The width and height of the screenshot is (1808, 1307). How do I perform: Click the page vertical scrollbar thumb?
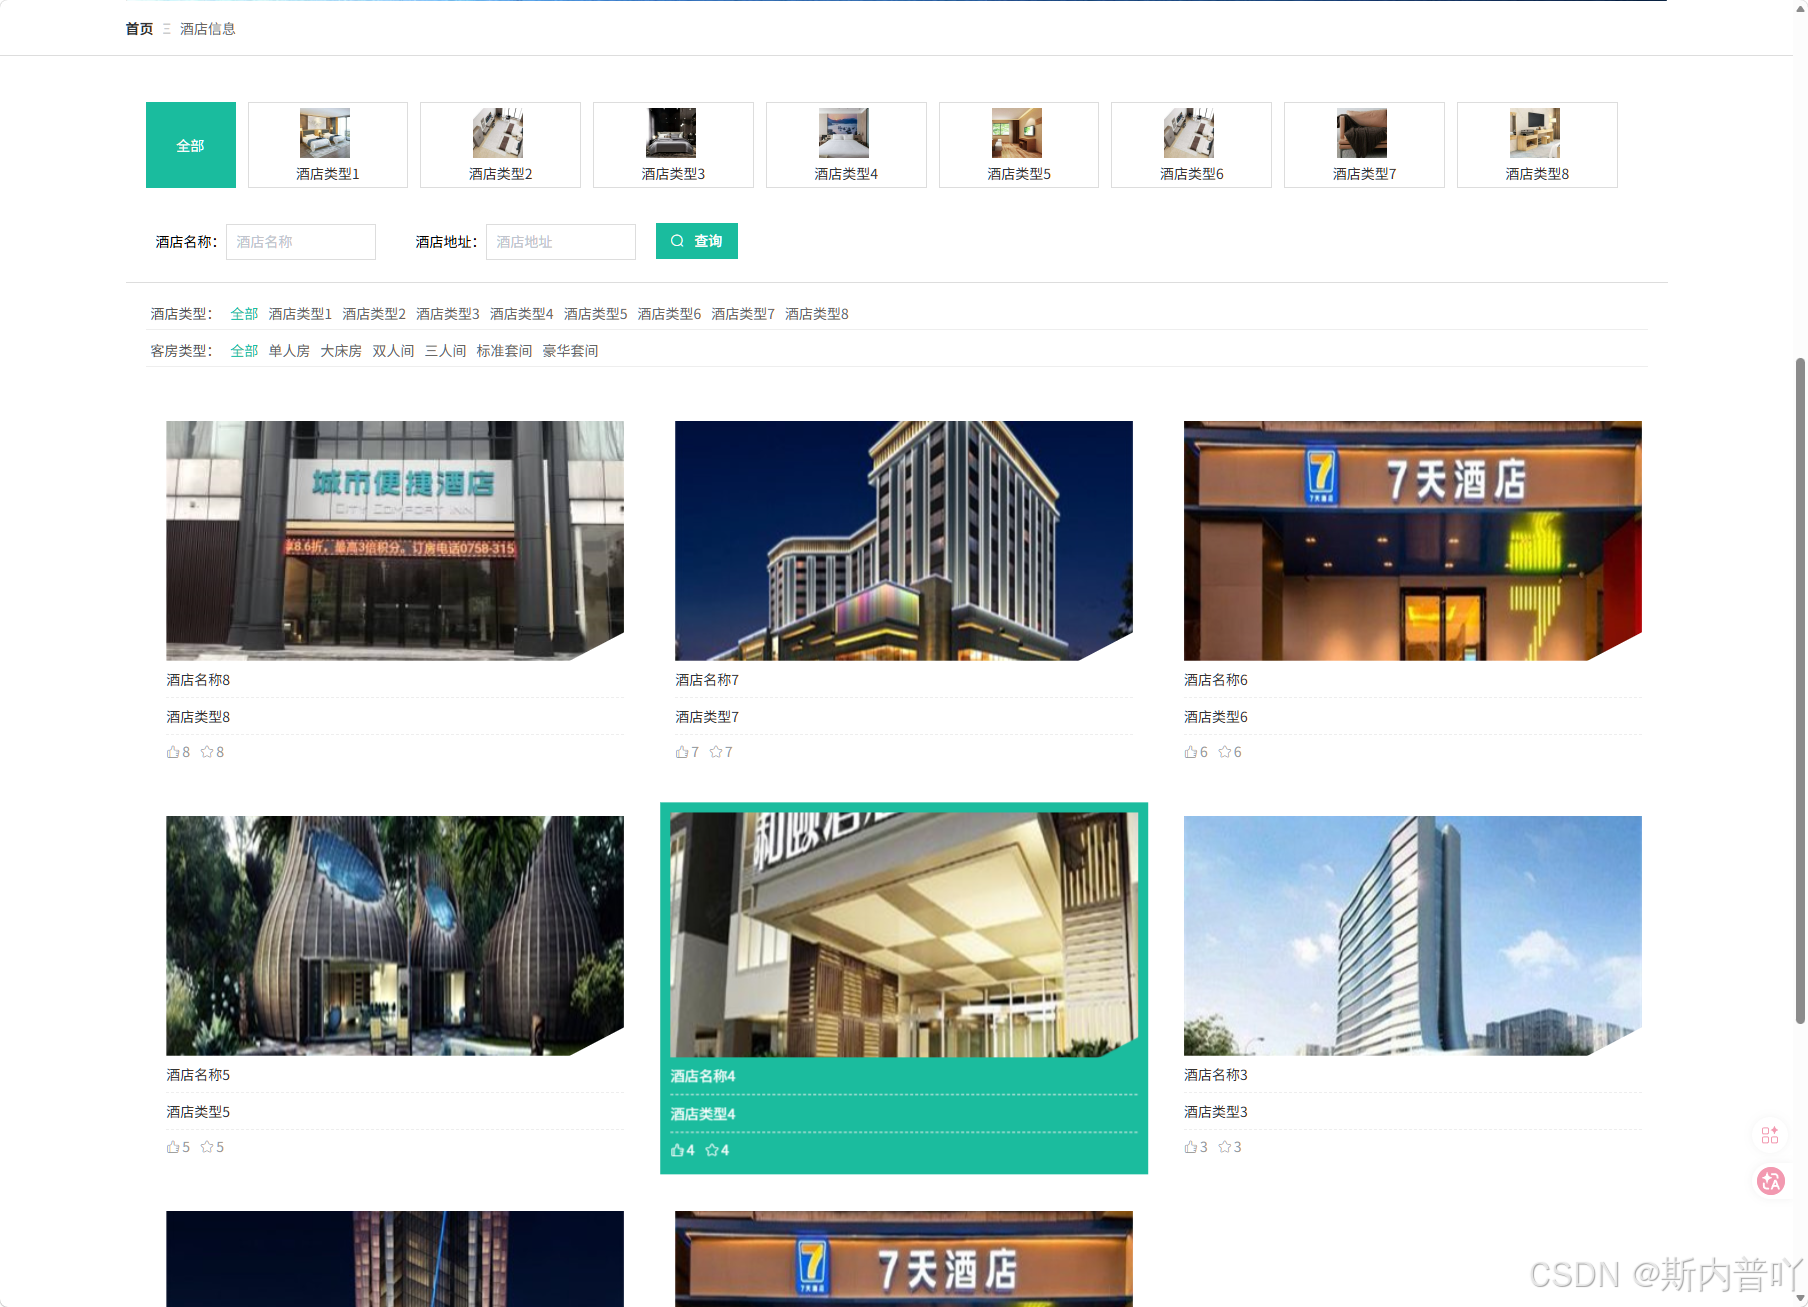1800,690
